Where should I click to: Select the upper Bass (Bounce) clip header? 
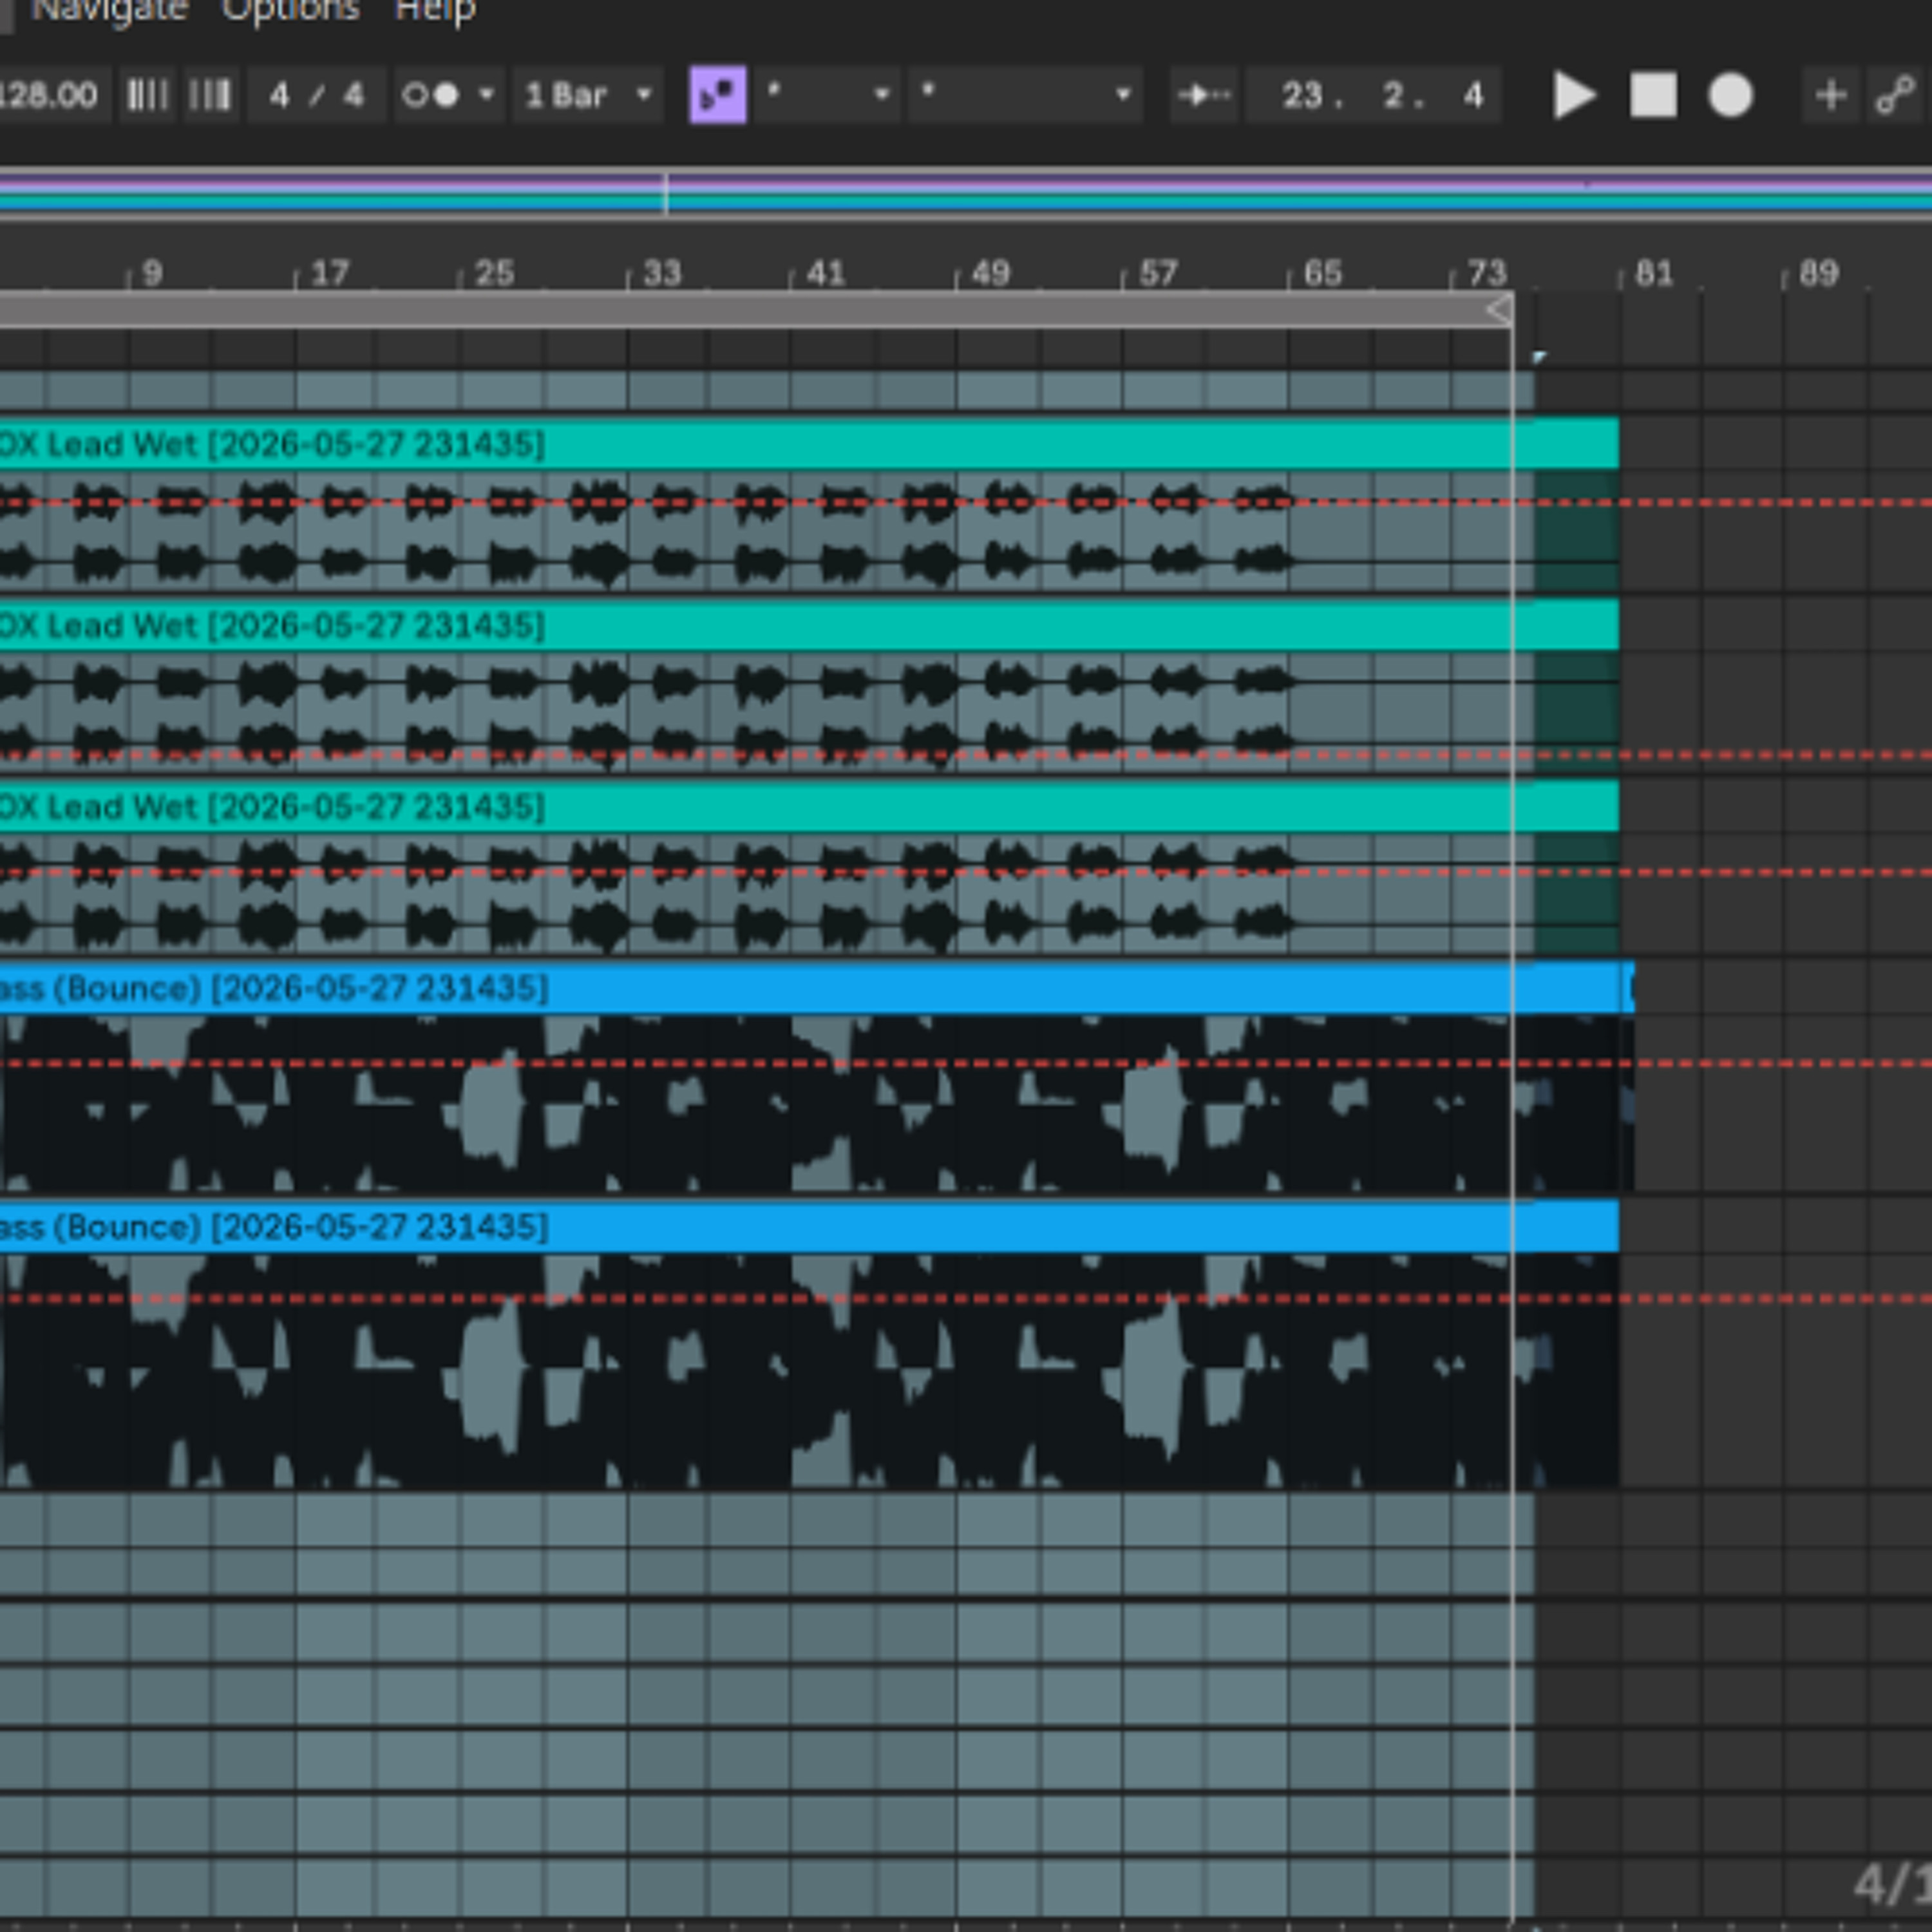tap(816, 989)
